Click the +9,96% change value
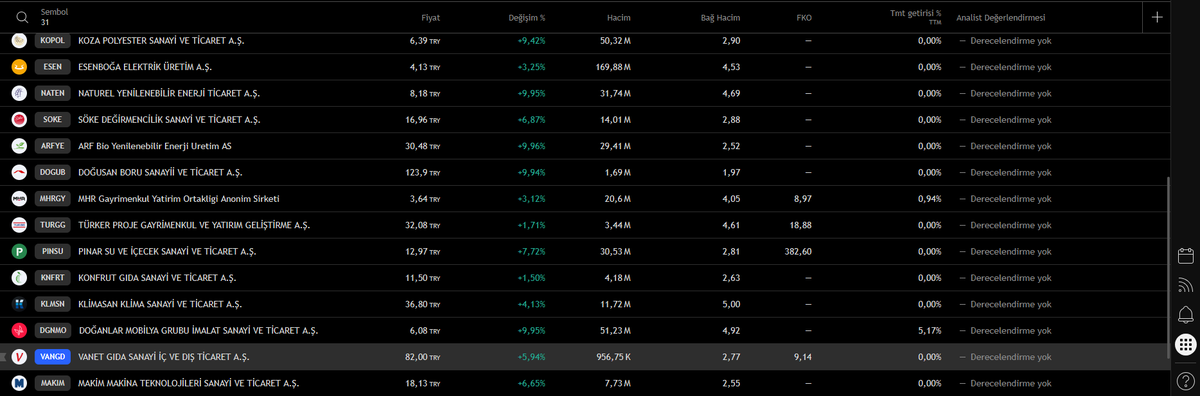Screen dimensions: 1200x396 [531, 146]
